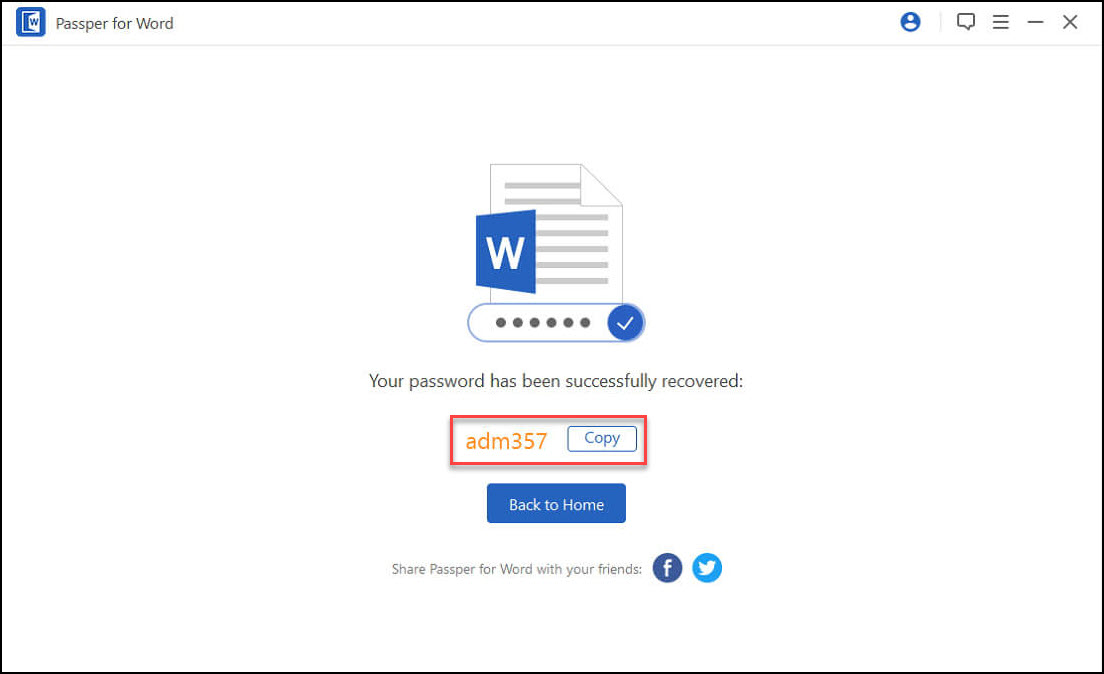Share on Twitter
Screen dimensions: 1104x674
[x=707, y=568]
